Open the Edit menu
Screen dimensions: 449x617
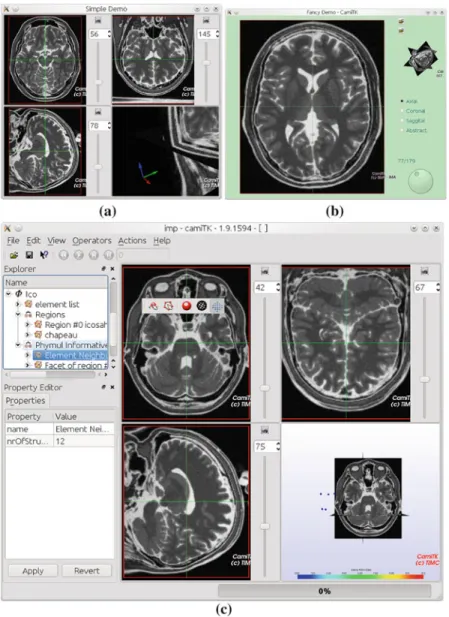pos(33,240)
